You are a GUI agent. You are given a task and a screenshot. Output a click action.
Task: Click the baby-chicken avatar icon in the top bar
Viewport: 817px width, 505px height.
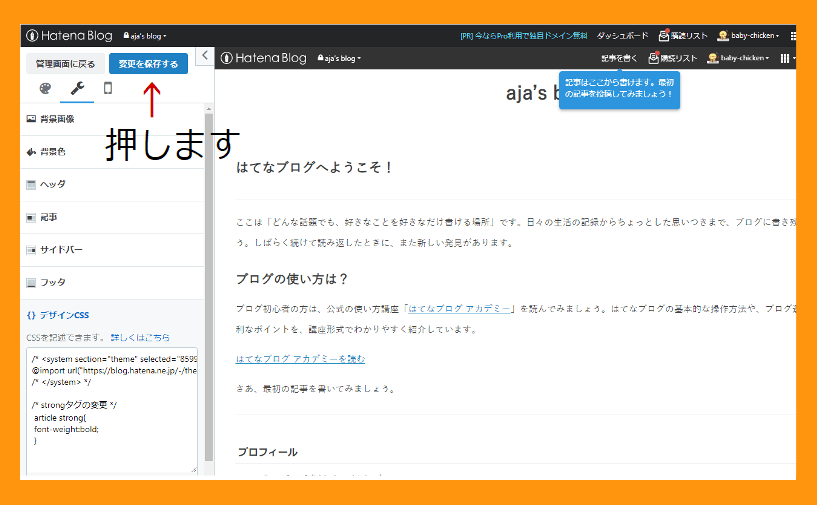[x=723, y=35]
